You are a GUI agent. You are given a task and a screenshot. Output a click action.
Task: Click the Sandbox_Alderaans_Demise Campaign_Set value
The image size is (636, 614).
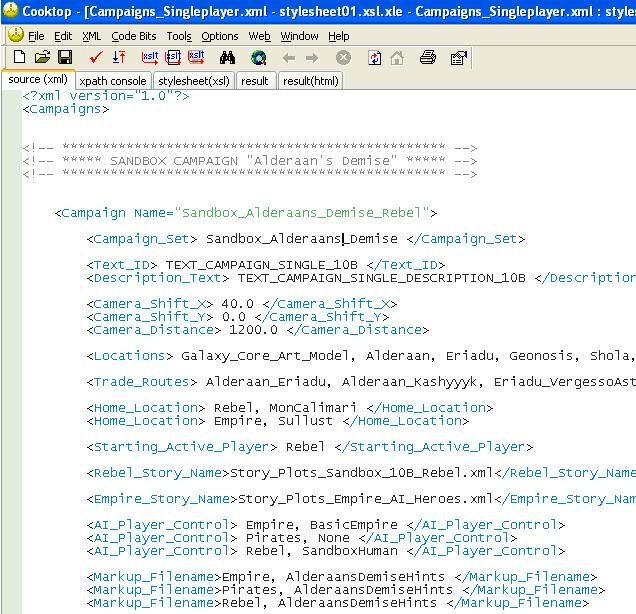pos(302,238)
